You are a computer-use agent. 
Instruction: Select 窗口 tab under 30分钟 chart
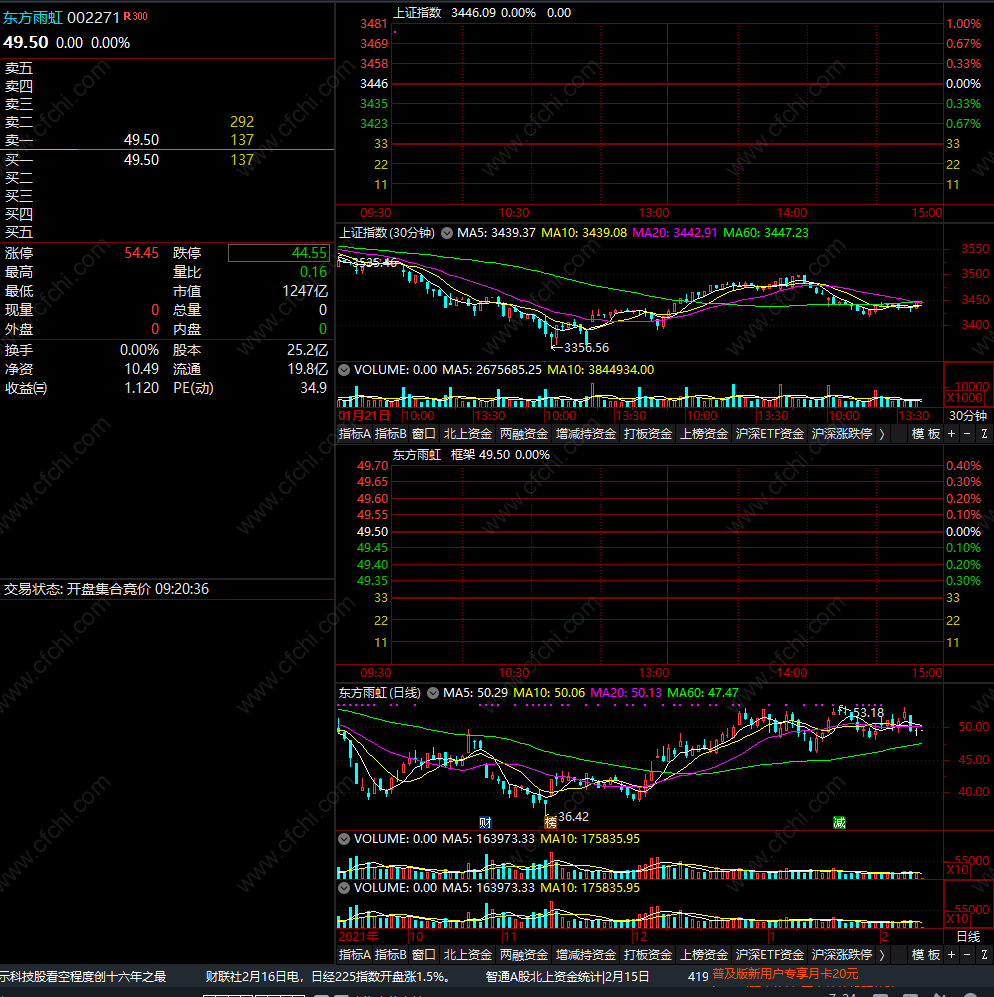coord(424,434)
